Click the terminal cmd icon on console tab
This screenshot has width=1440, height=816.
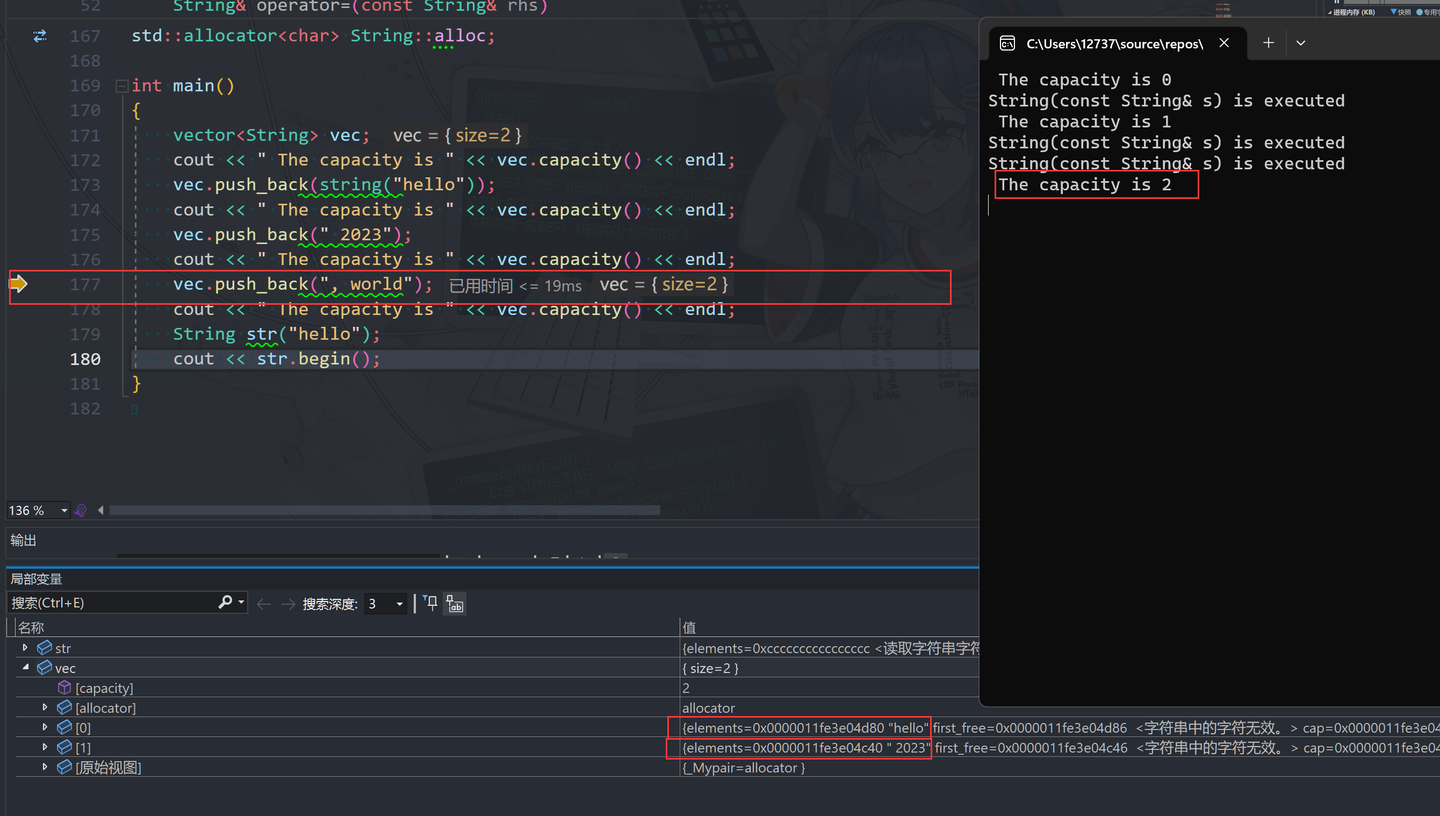tap(1008, 43)
